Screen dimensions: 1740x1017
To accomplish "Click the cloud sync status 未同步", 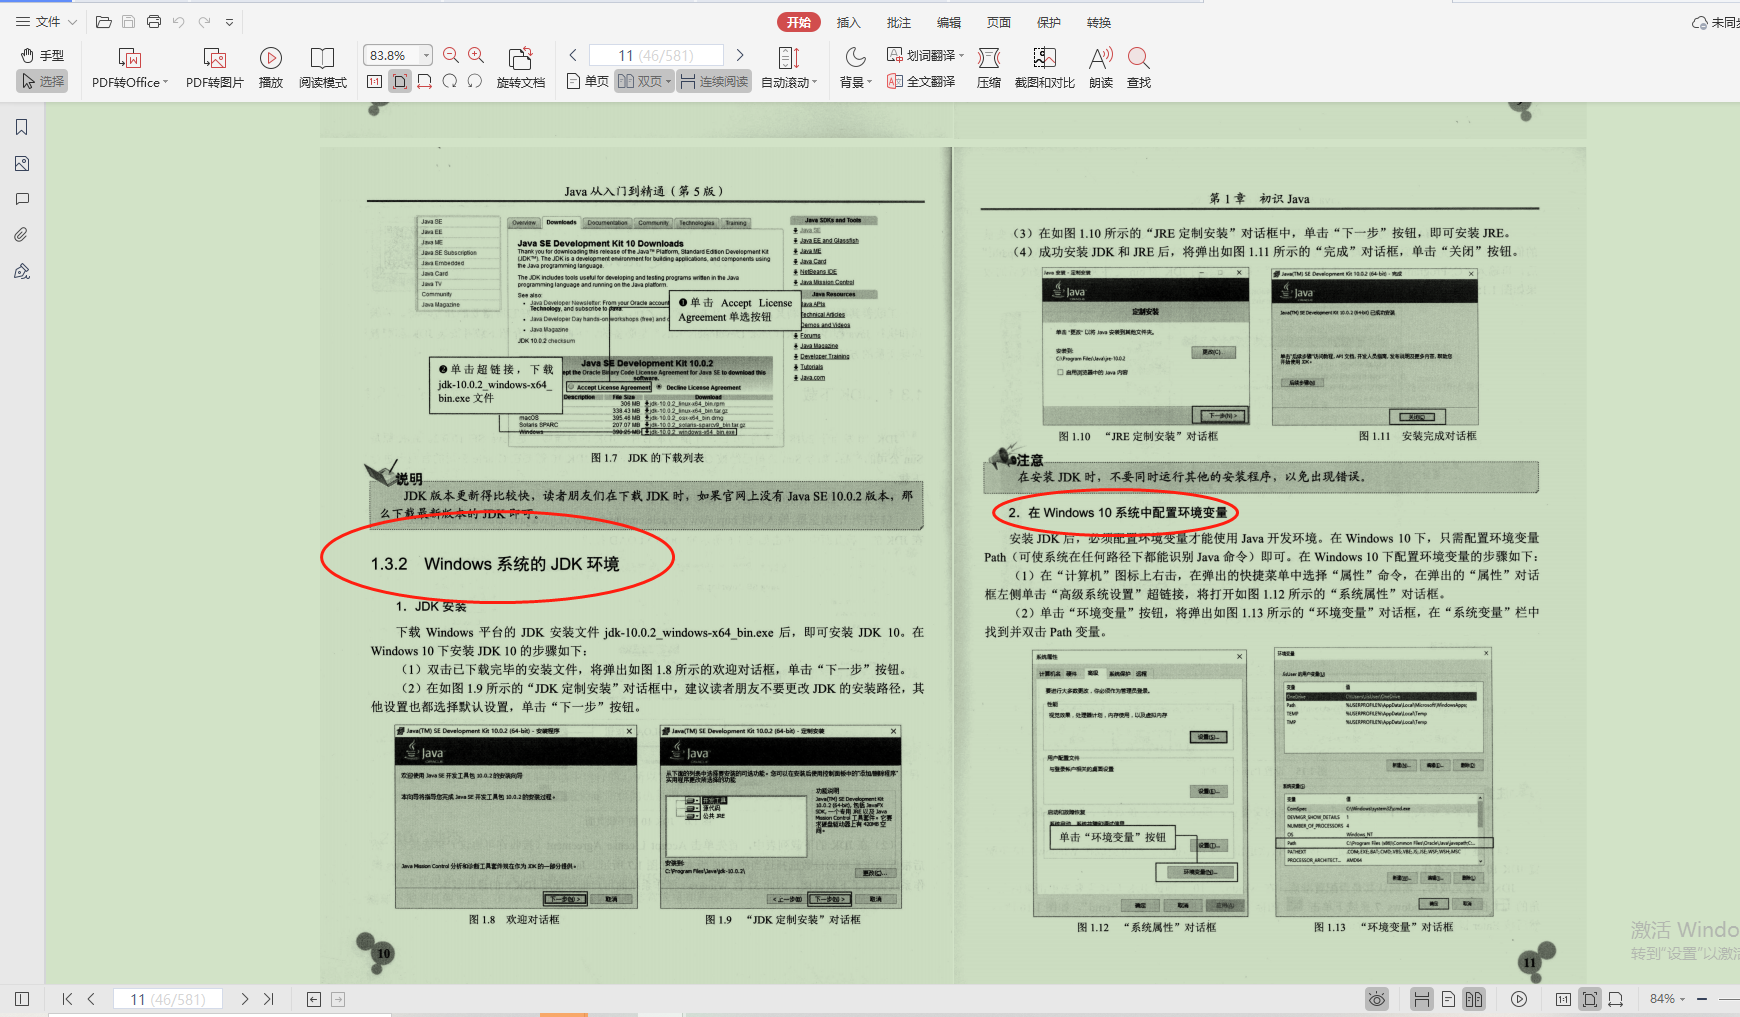I will coord(1715,22).
